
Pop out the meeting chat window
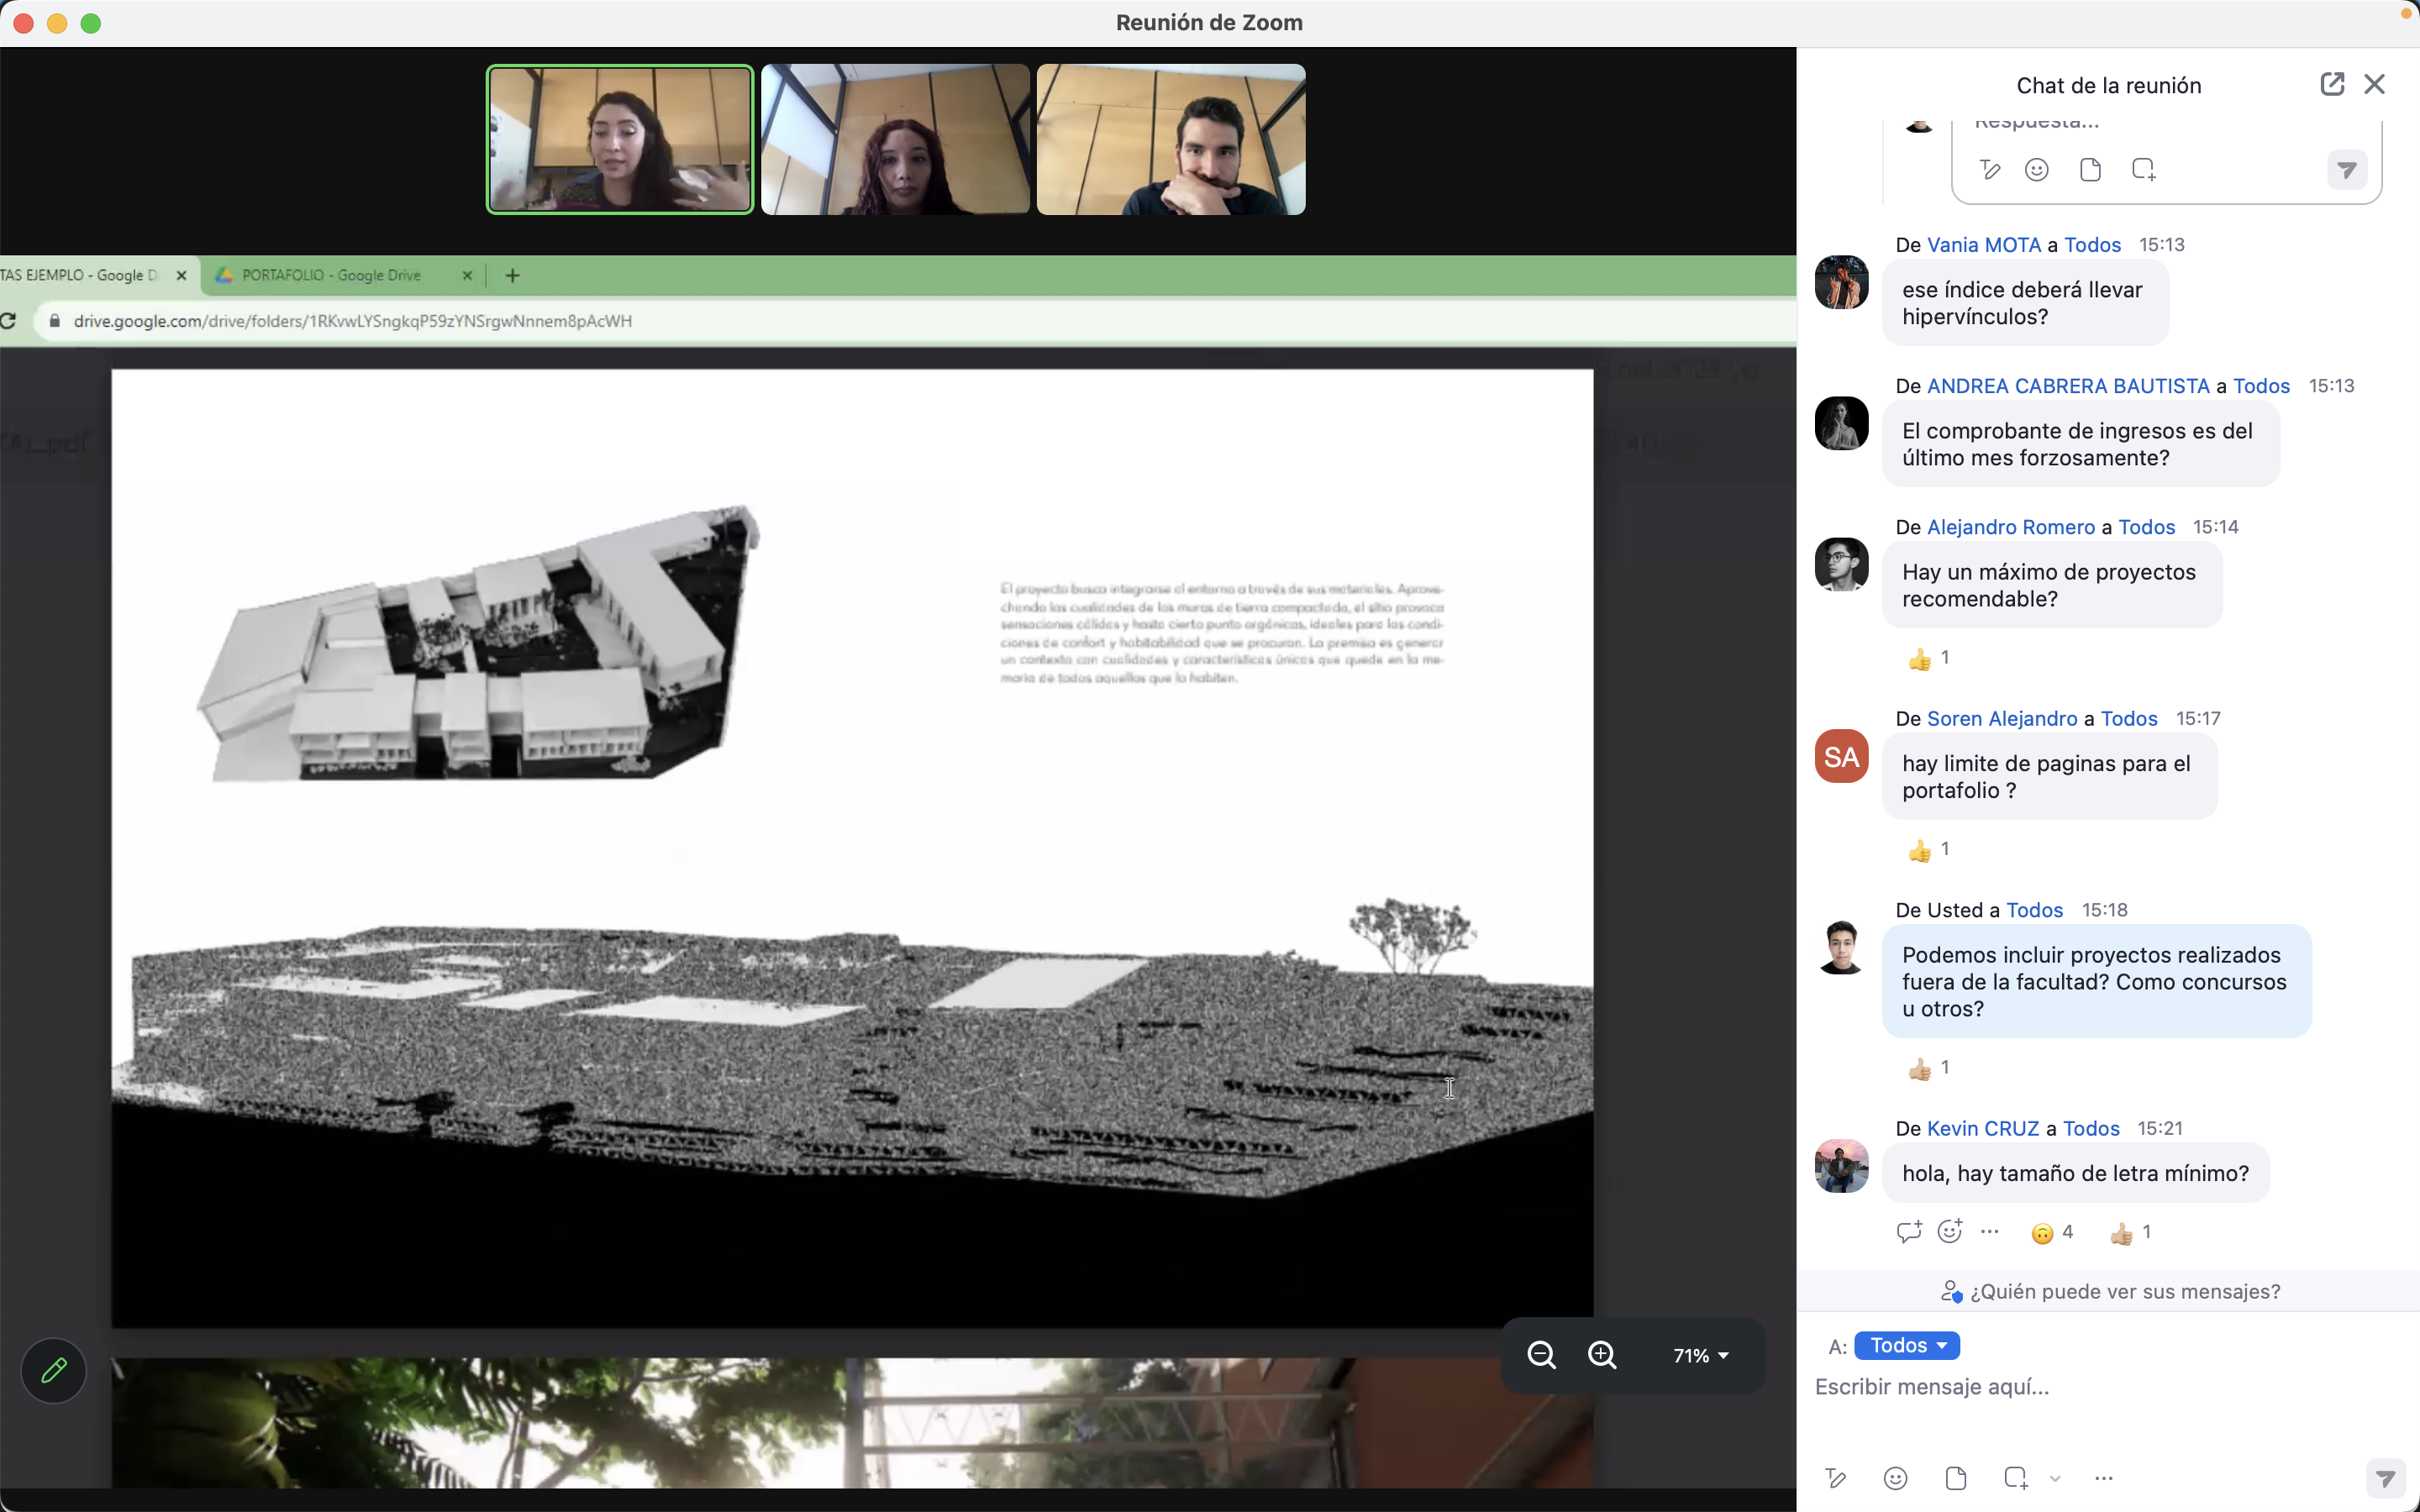(2331, 84)
